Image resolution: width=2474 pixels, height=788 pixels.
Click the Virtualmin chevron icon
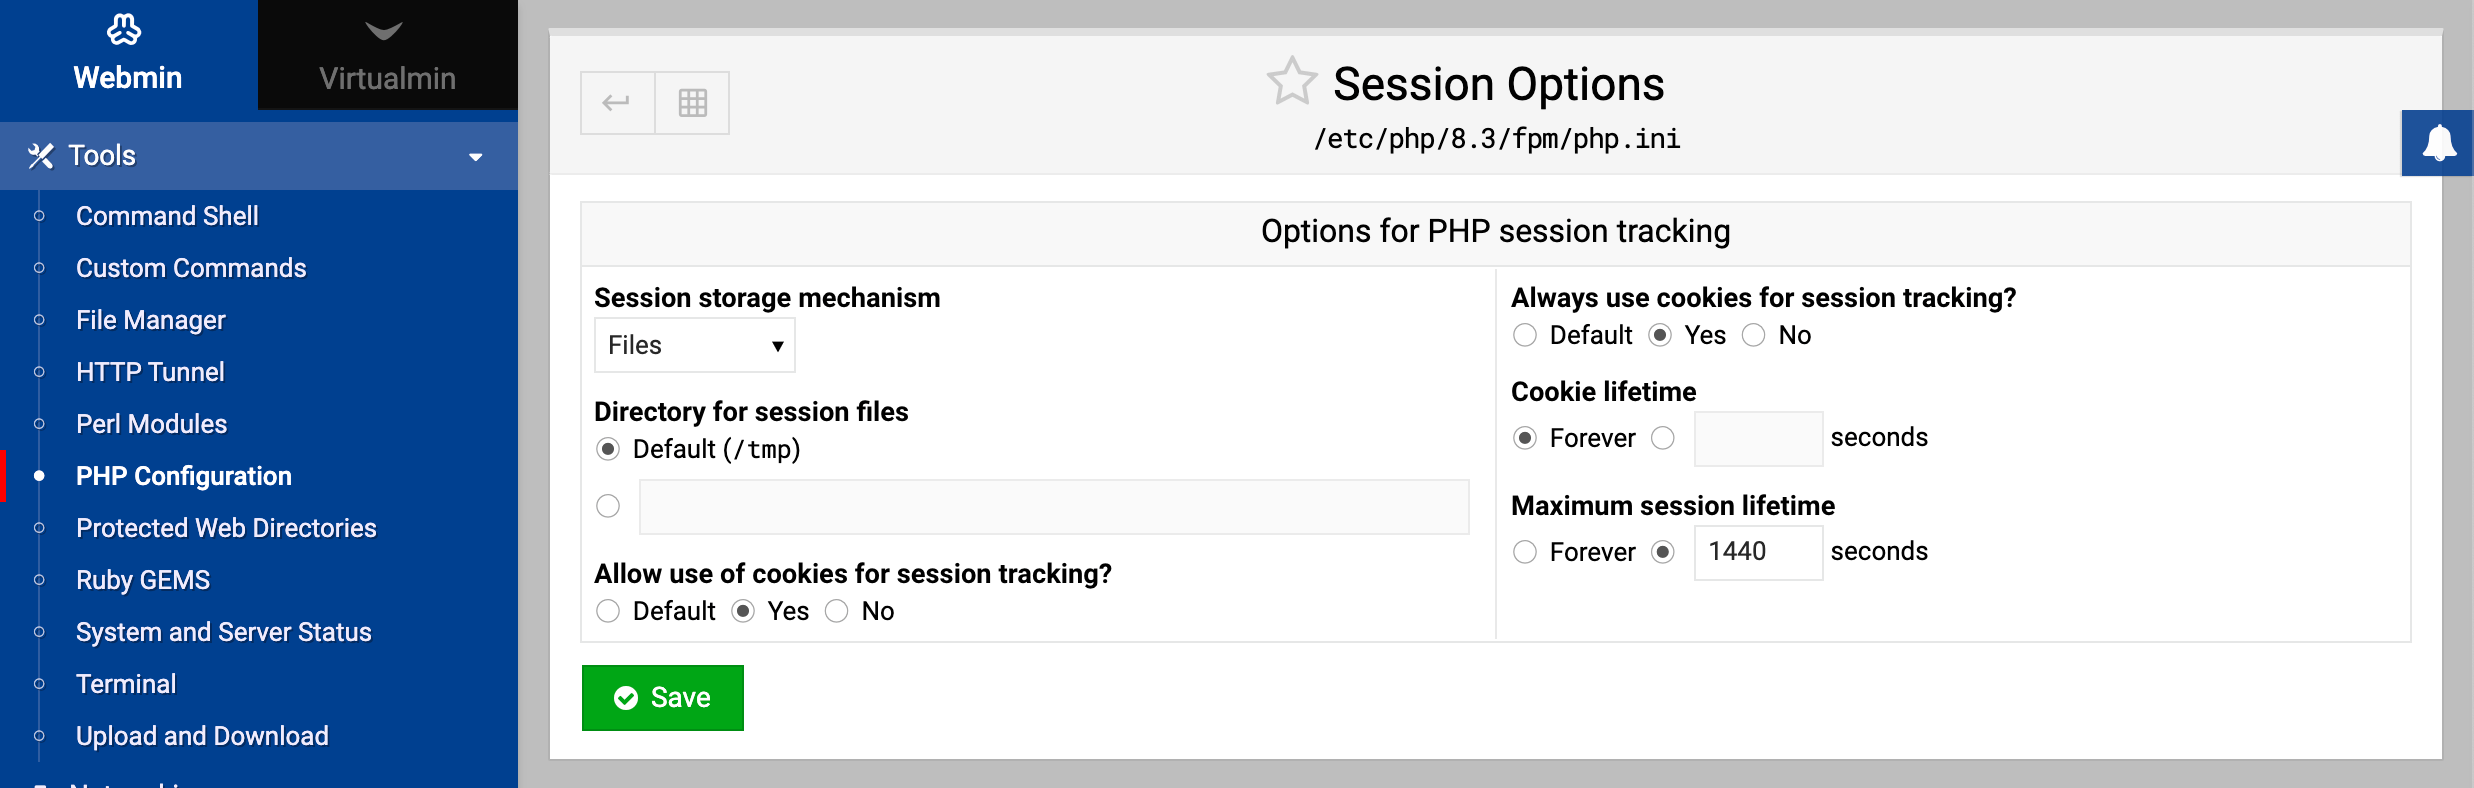coord(384,31)
